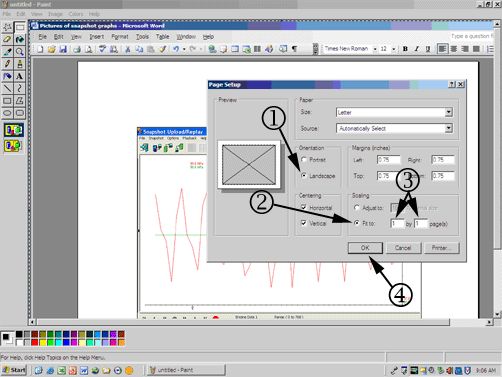Image resolution: width=502 pixels, height=377 pixels.
Task: Click the Cancel button
Action: pos(403,248)
